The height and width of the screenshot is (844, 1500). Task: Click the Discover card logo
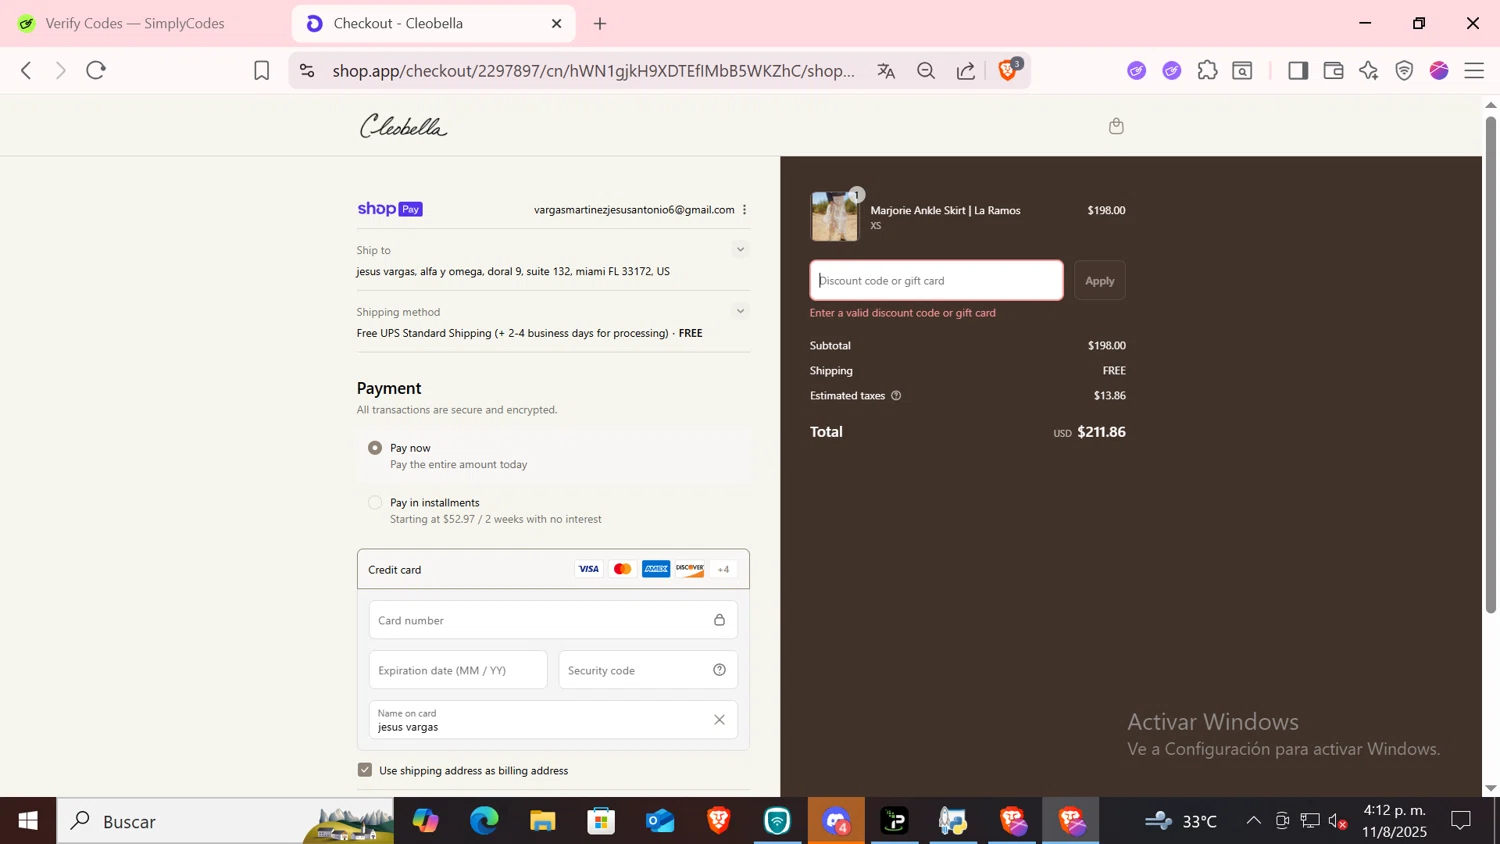coord(689,569)
